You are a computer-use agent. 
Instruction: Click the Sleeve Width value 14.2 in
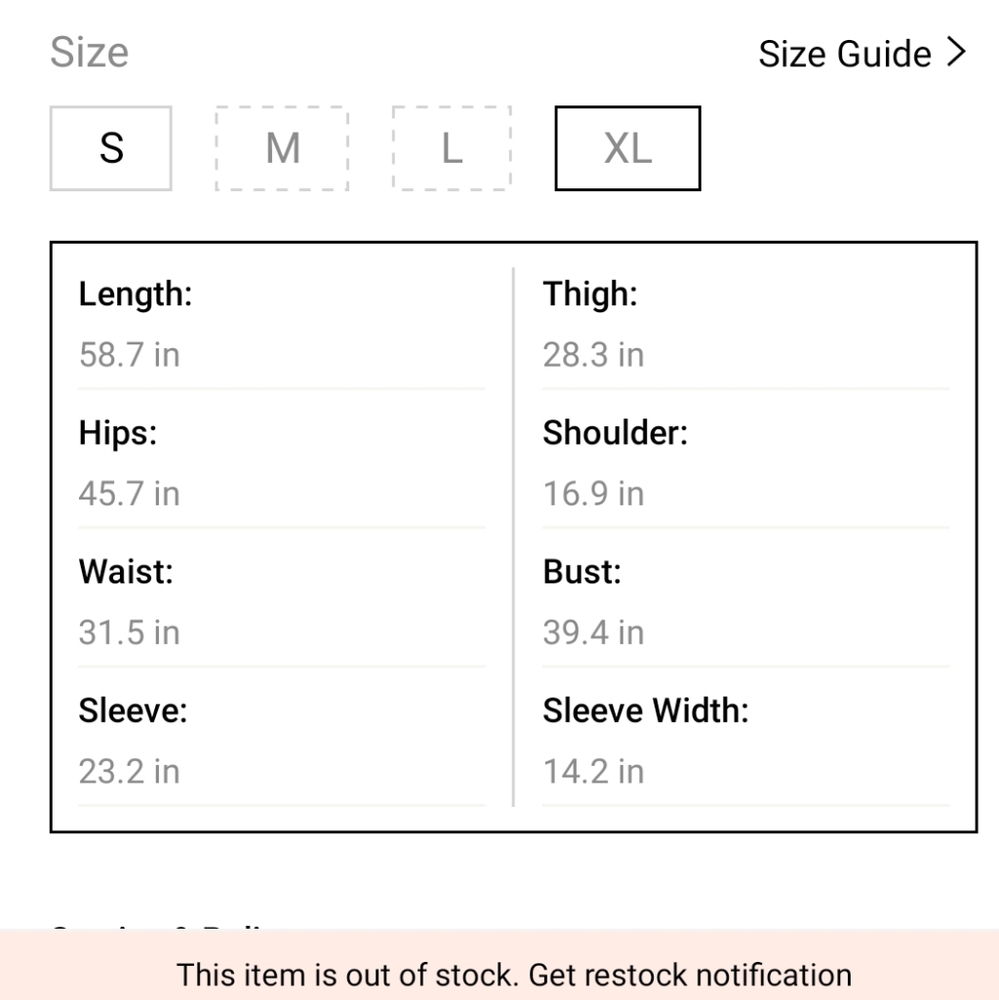coord(593,772)
